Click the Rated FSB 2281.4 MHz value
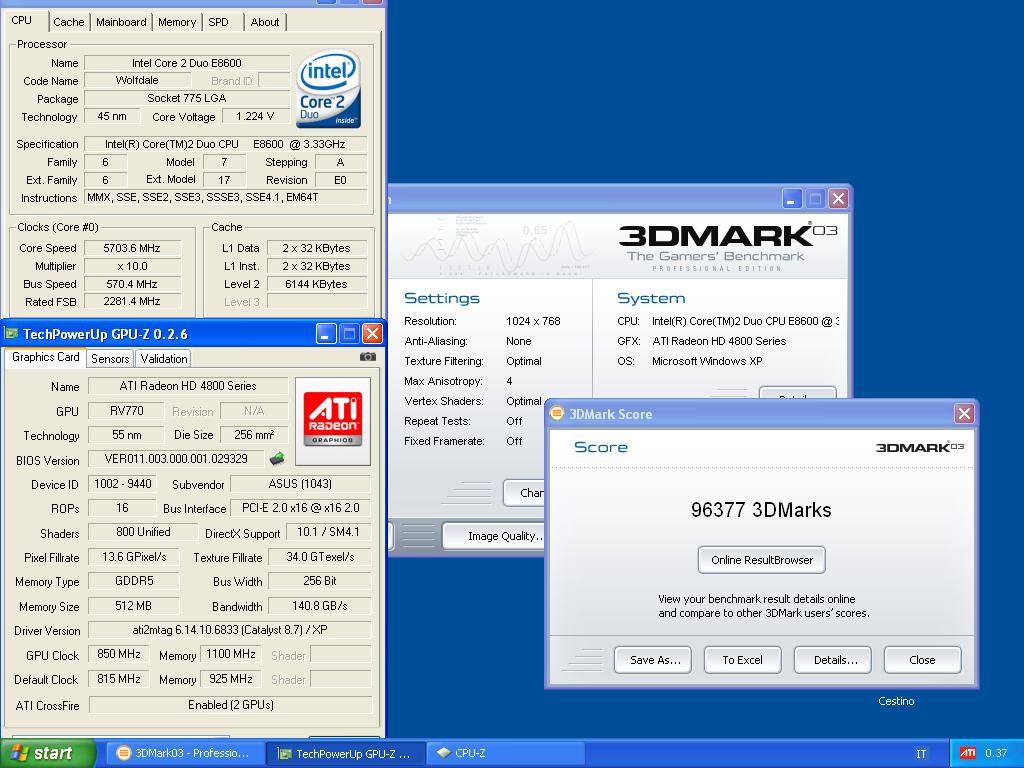 coord(132,301)
